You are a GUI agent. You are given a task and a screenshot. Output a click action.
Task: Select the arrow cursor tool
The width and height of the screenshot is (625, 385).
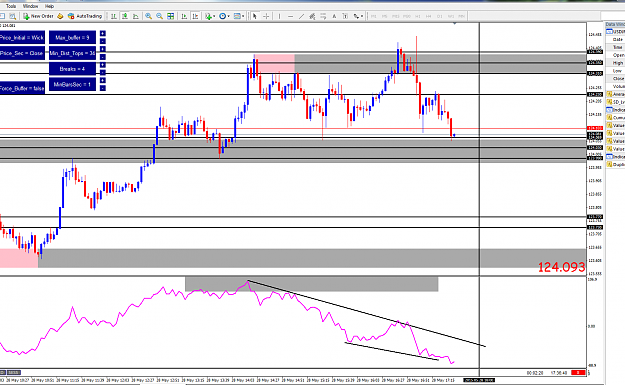click(x=254, y=16)
